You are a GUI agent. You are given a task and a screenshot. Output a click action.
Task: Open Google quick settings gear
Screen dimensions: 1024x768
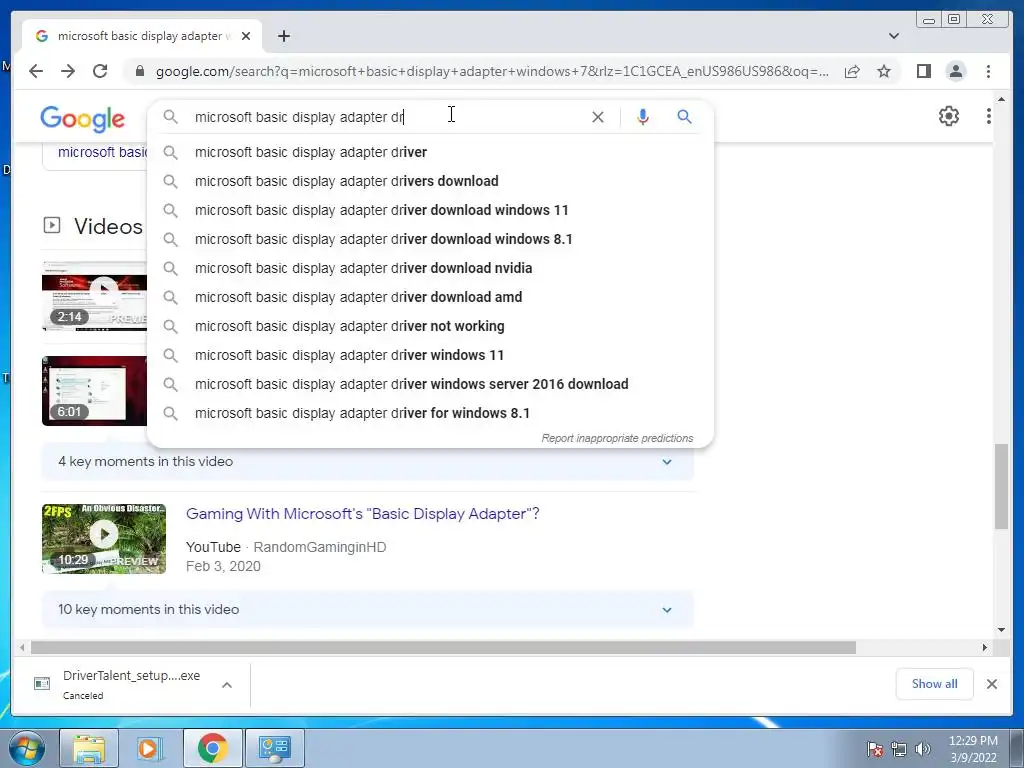949,116
